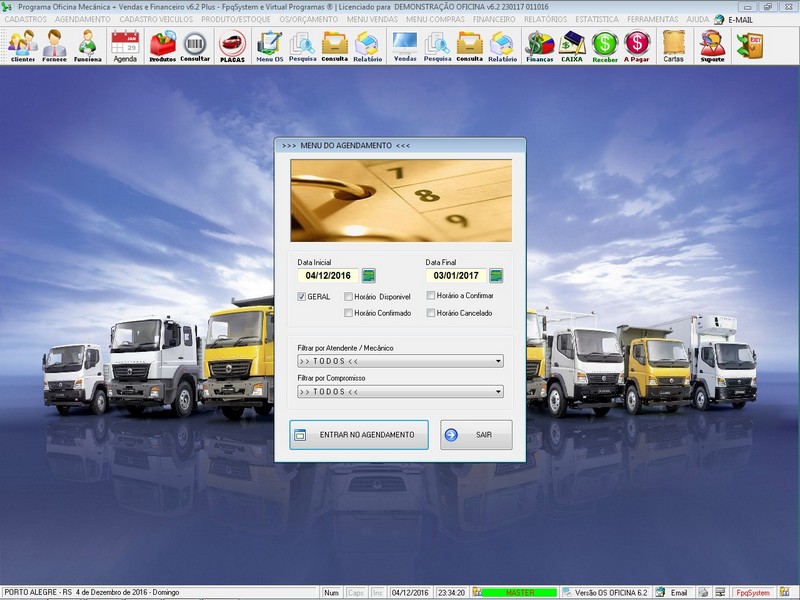Click the Consultar barcode icon

click(x=195, y=45)
